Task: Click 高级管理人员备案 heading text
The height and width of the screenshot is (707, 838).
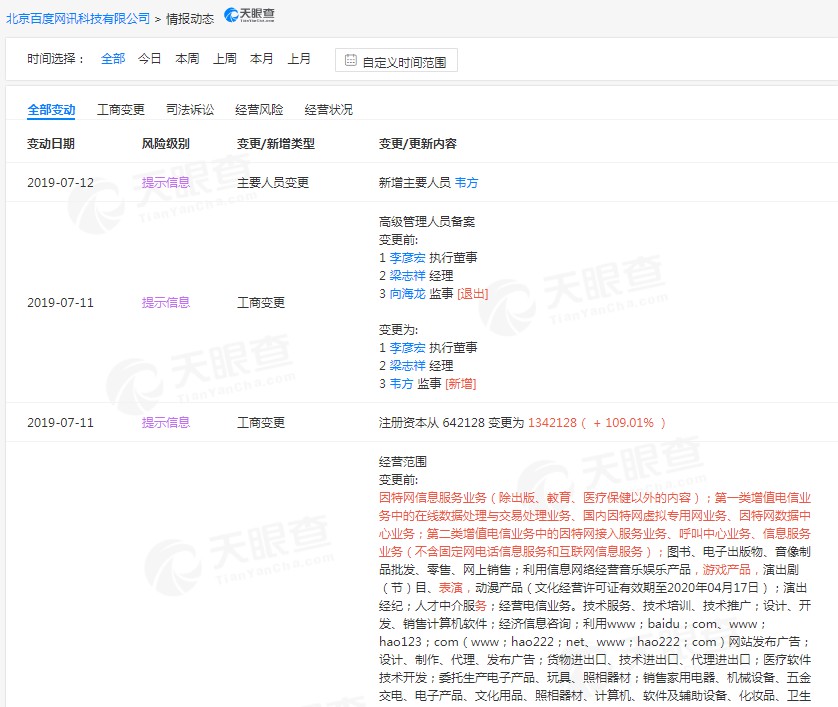Action: [x=427, y=222]
